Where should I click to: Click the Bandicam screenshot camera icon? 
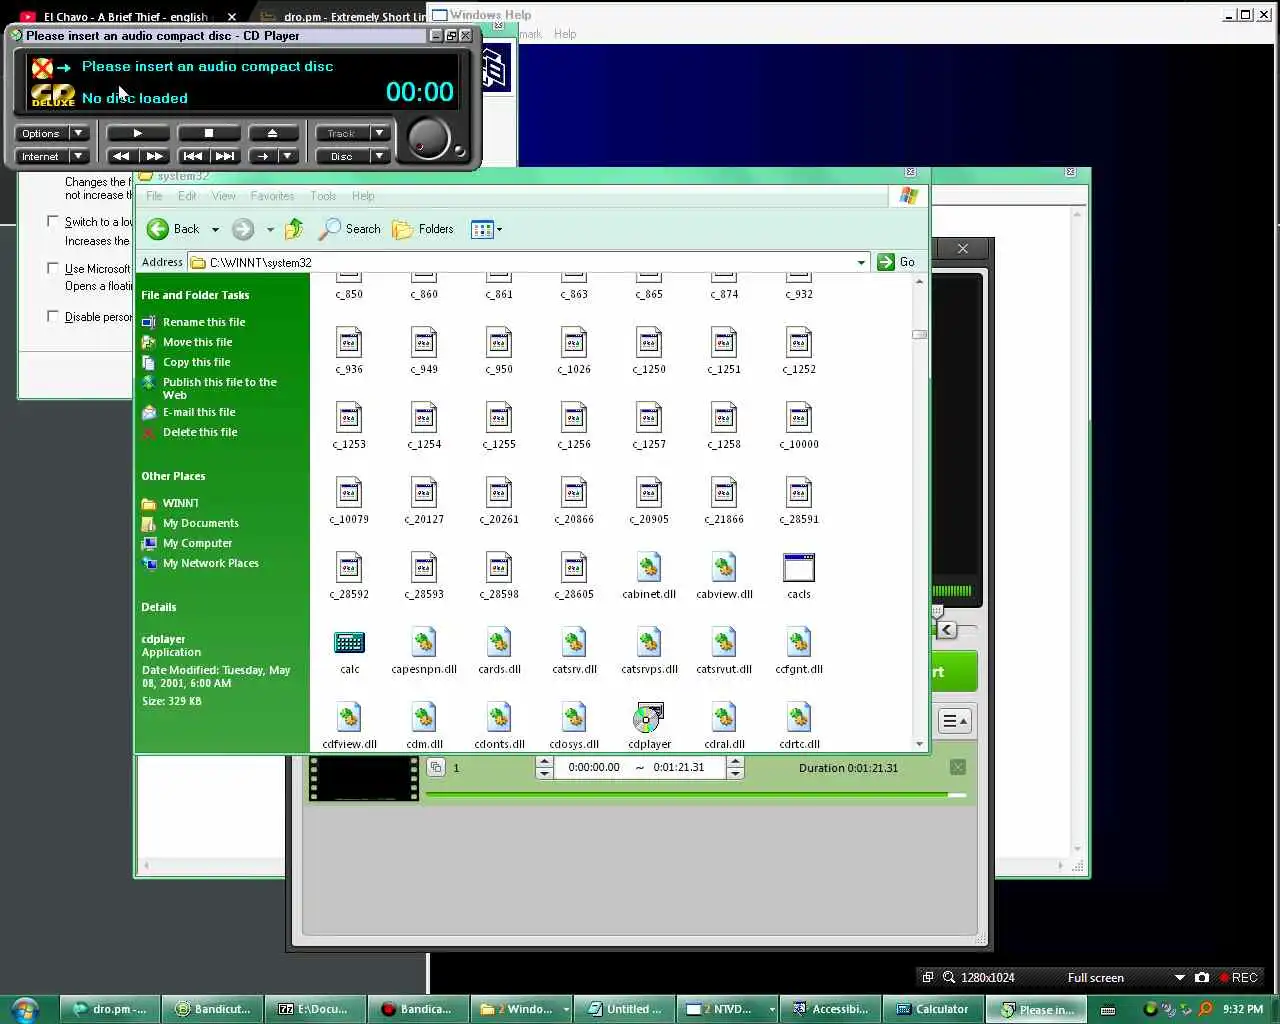1202,978
